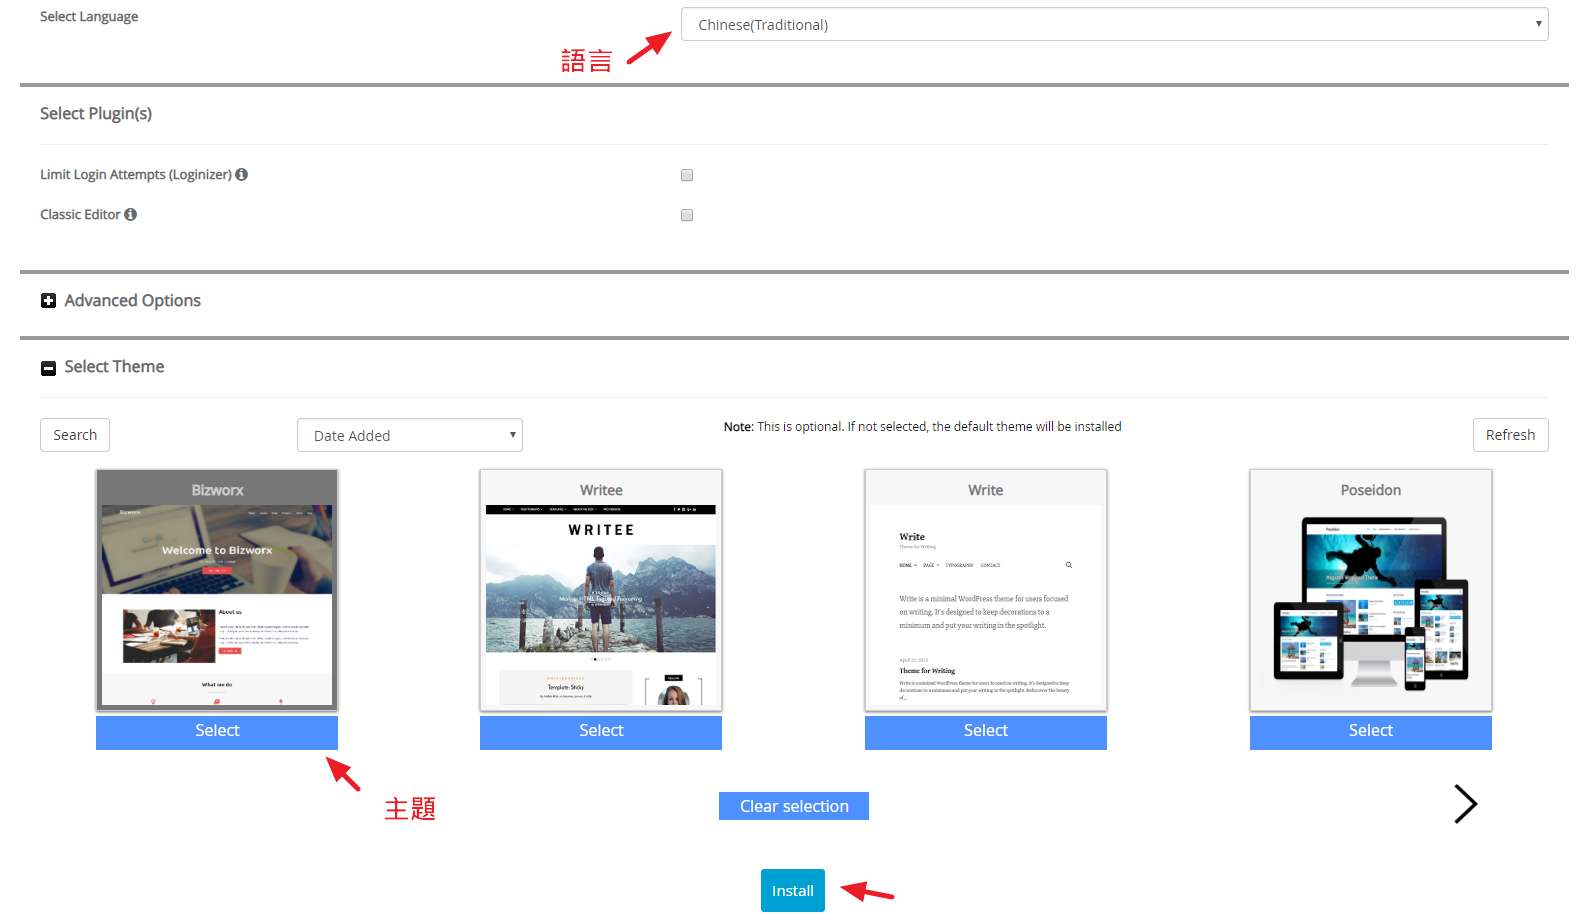Click the theme Search button

(75, 435)
